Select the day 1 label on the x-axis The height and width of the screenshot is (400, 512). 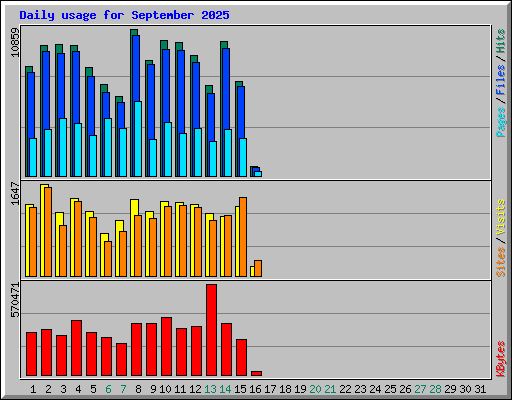[33, 389]
